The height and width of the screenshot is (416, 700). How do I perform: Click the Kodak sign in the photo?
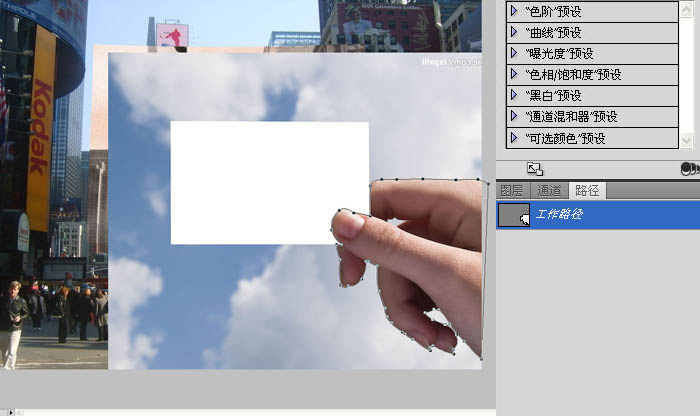coord(41,130)
